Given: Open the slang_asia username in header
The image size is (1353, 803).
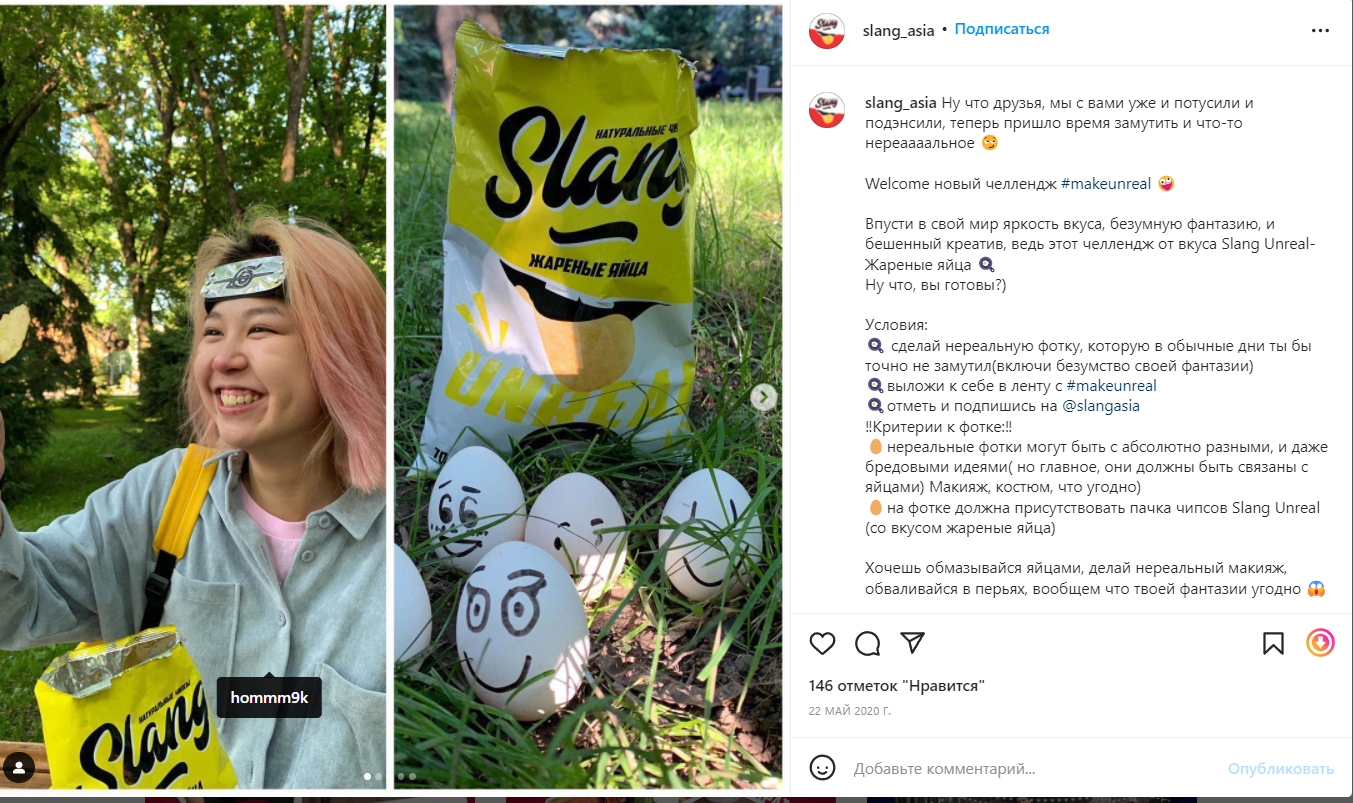Looking at the screenshot, I should (x=898, y=30).
